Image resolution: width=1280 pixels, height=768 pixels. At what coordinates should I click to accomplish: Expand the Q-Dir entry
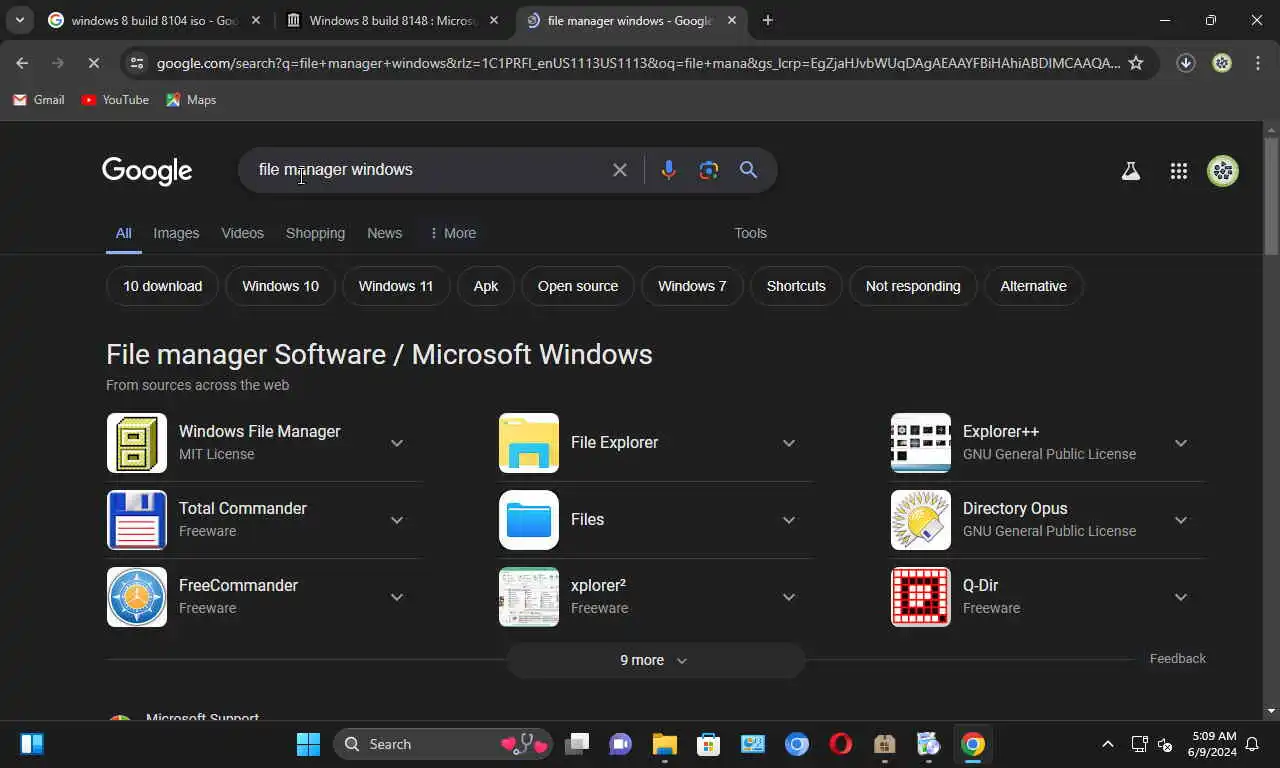coord(1181,597)
